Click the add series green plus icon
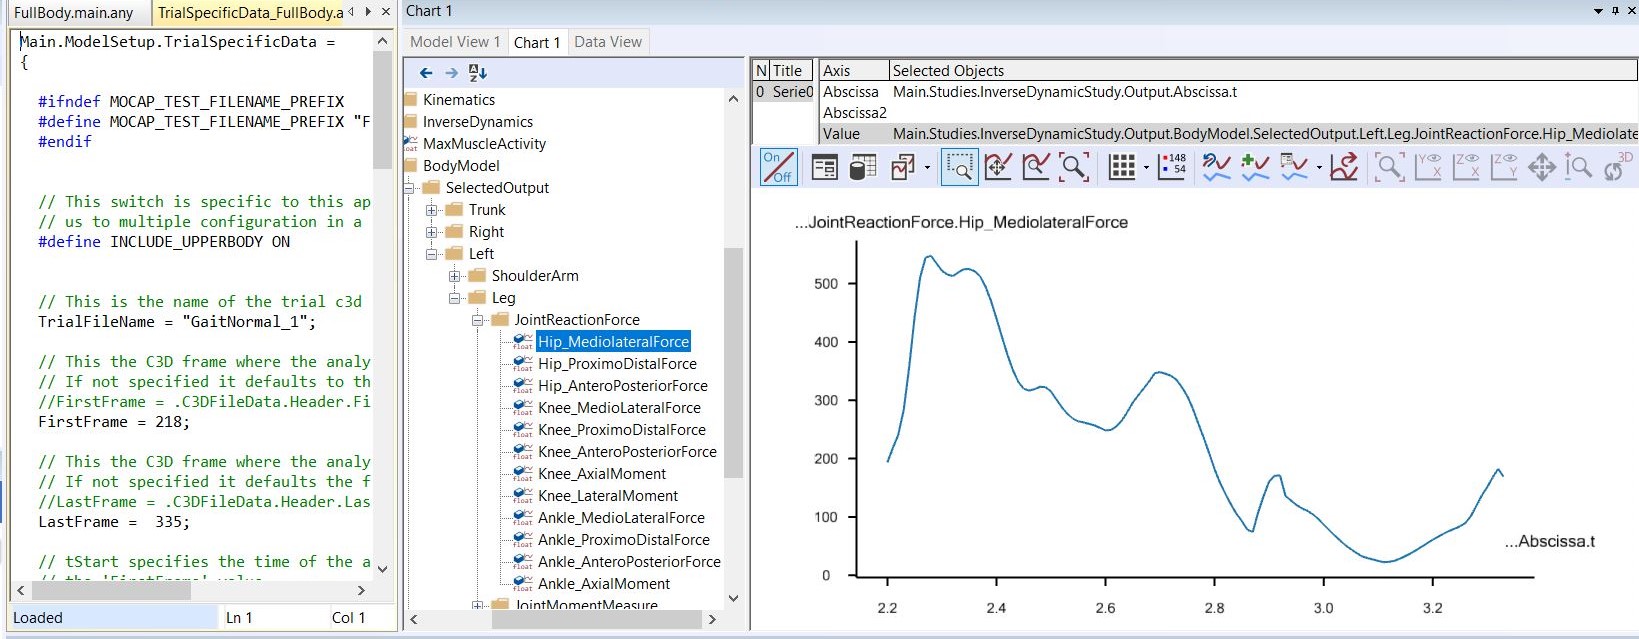1639x639 pixels. (1255, 167)
